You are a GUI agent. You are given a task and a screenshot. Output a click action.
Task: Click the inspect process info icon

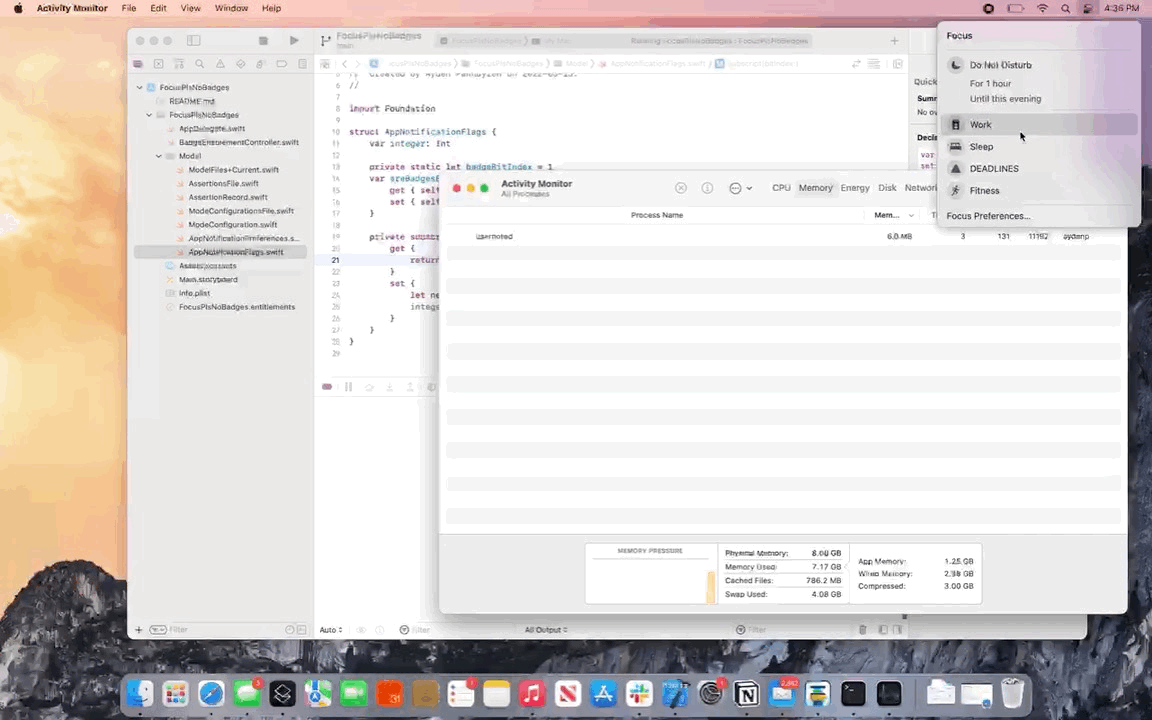[707, 188]
